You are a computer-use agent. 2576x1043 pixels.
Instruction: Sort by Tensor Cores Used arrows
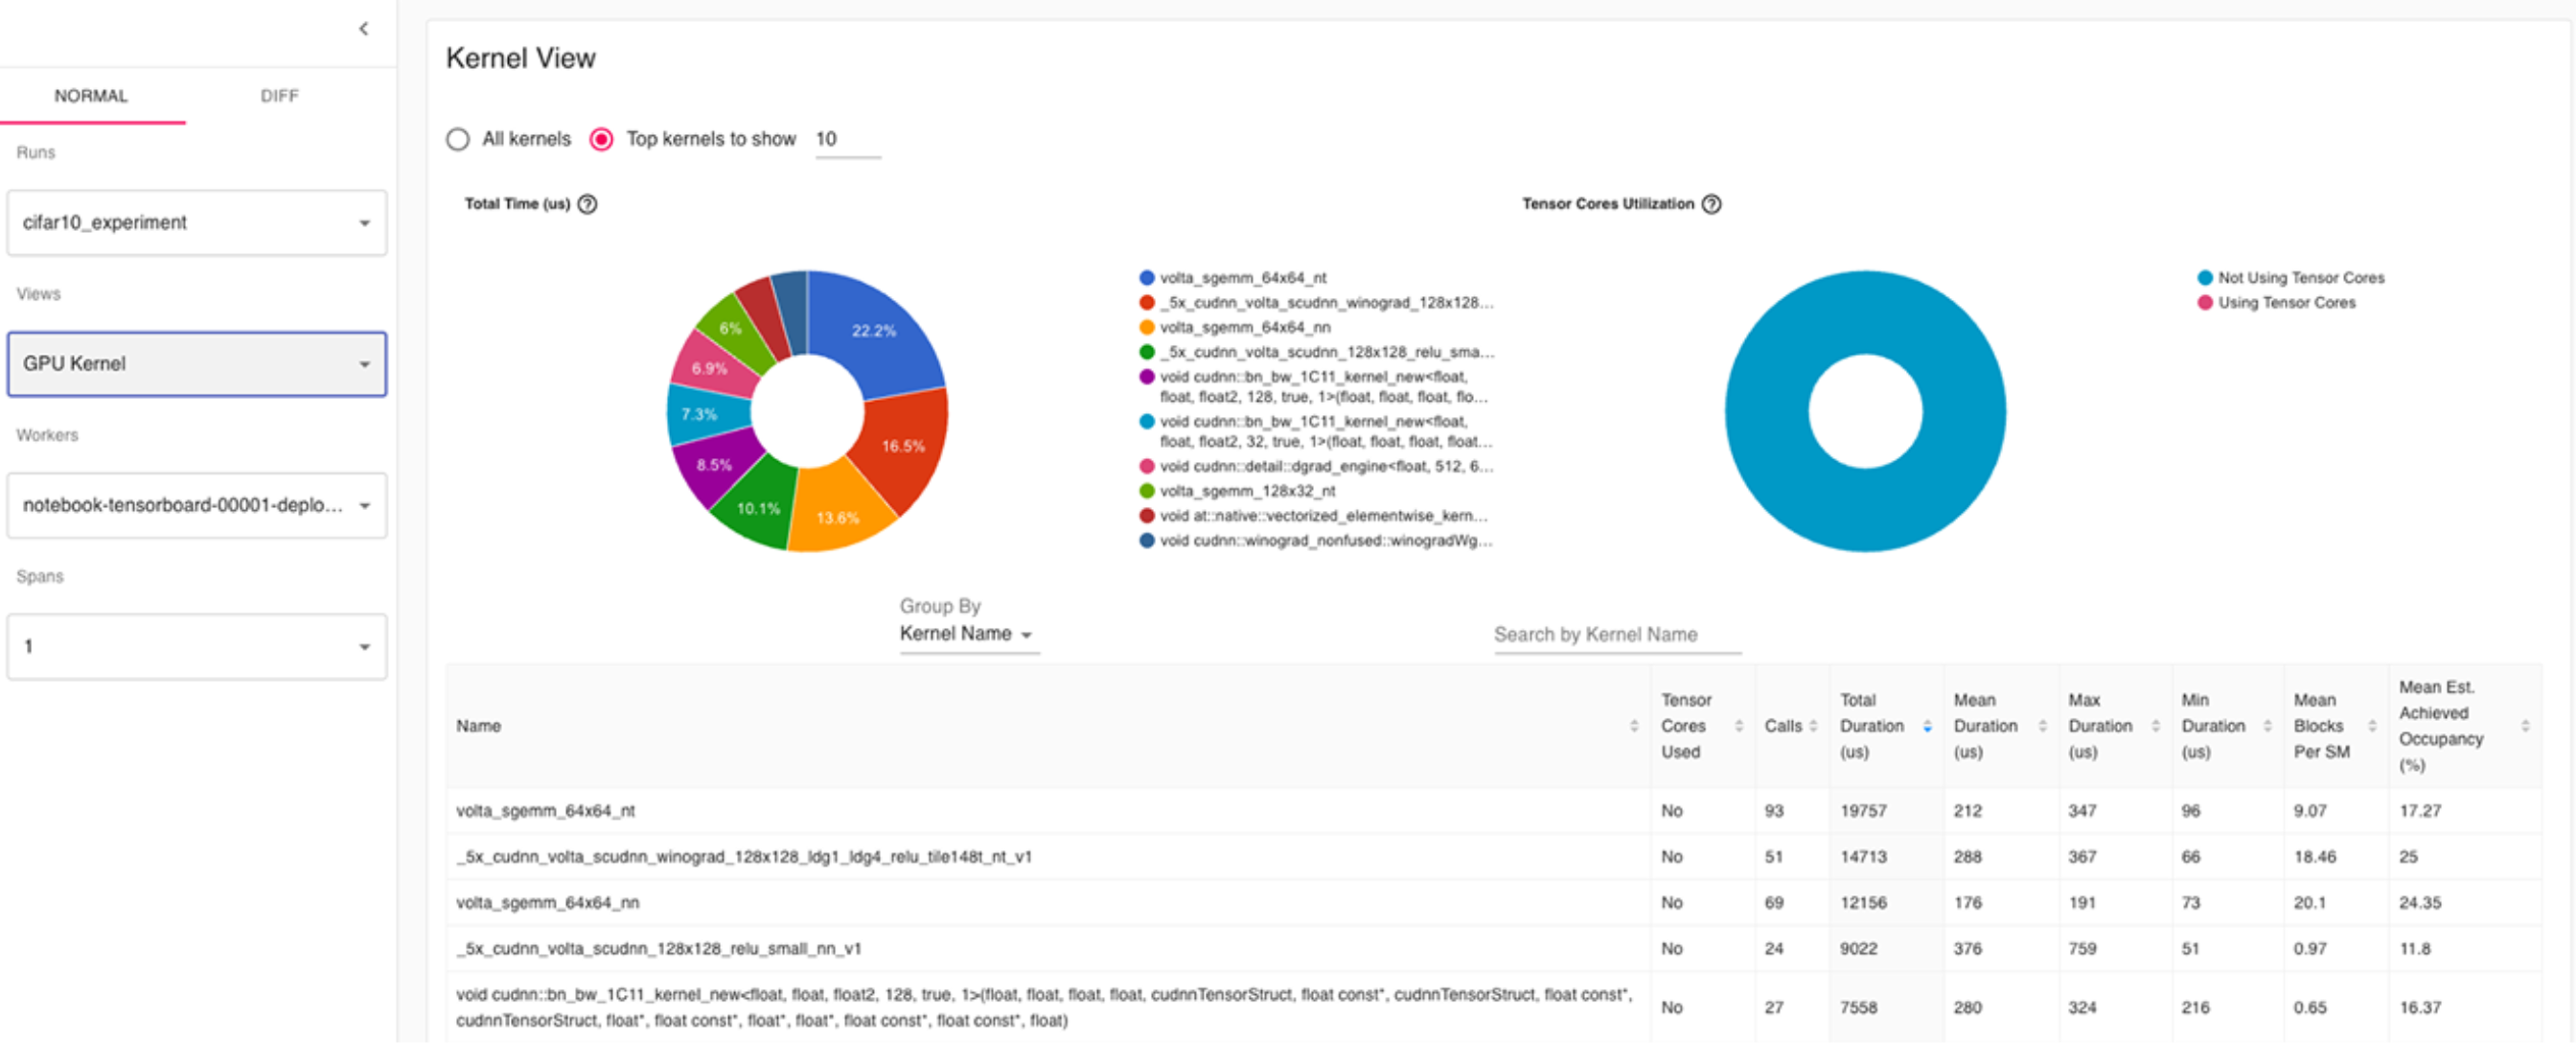(1739, 726)
